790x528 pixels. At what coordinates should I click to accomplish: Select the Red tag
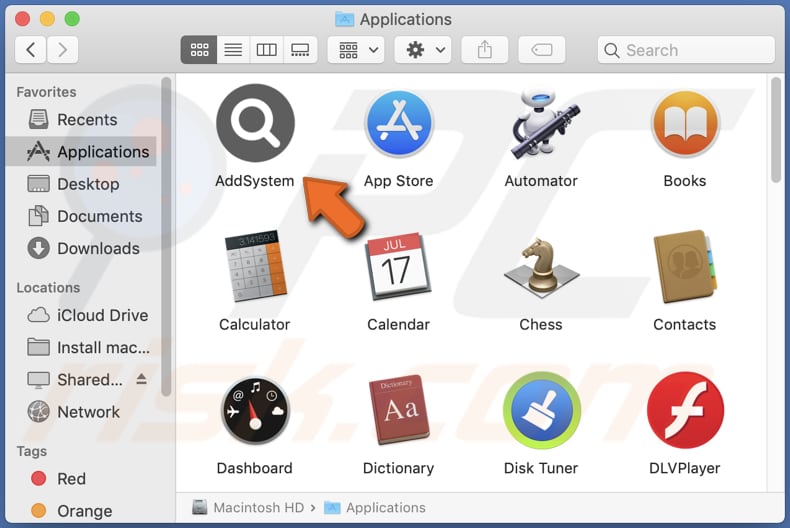(x=83, y=479)
